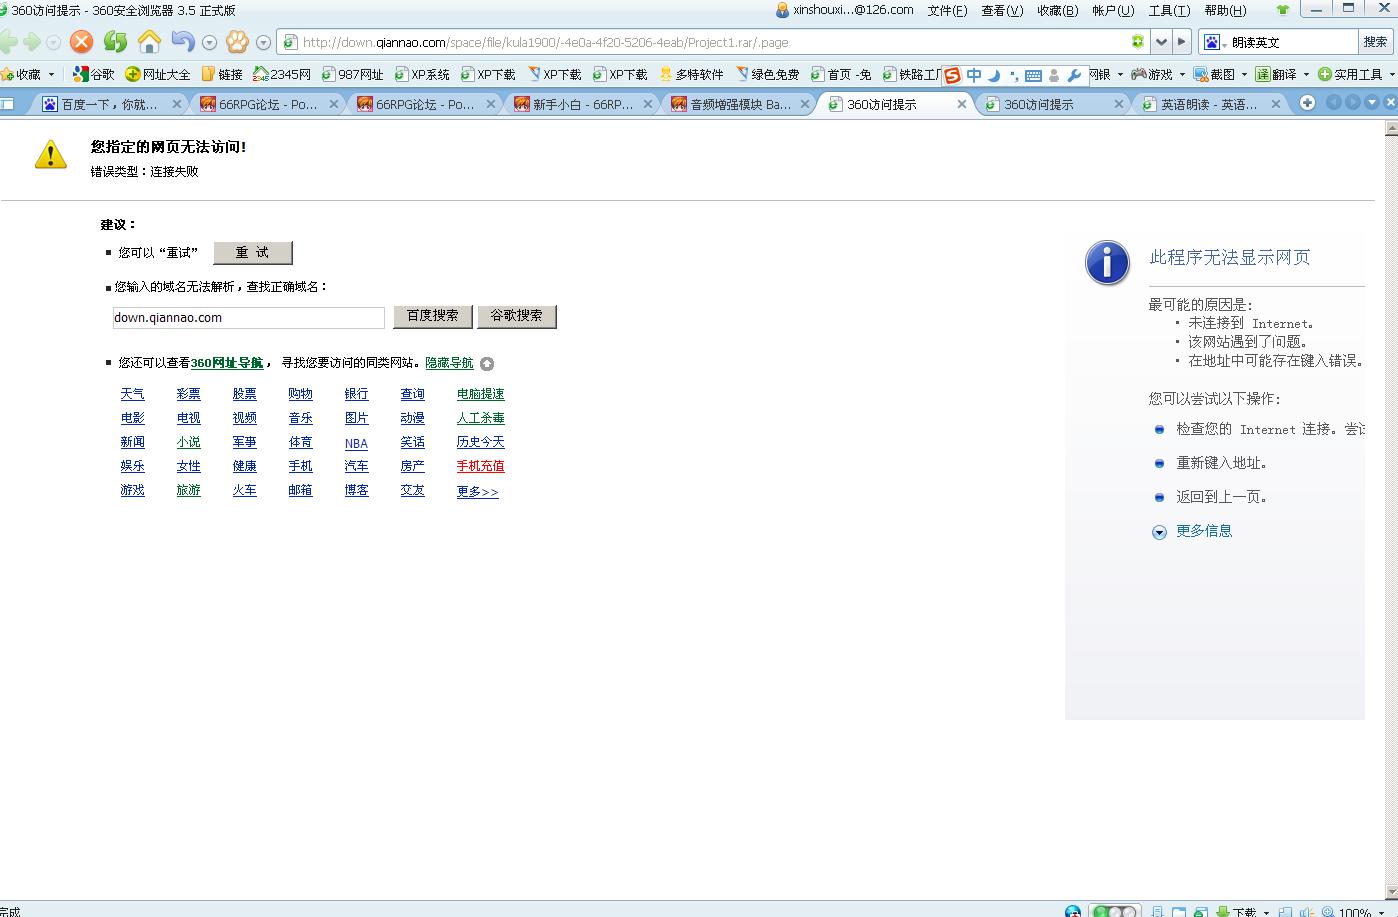The image size is (1398, 917).
Task: Click the address bar URL field
Action: [713, 42]
